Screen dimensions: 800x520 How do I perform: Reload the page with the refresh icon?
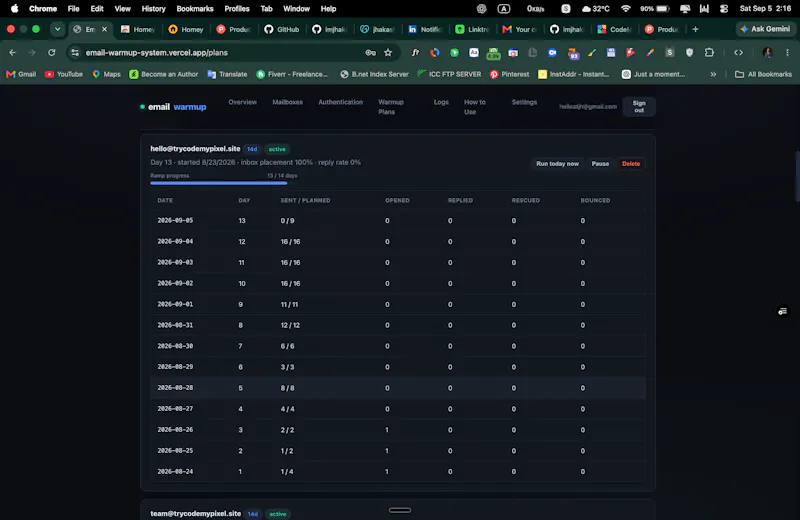[52, 53]
